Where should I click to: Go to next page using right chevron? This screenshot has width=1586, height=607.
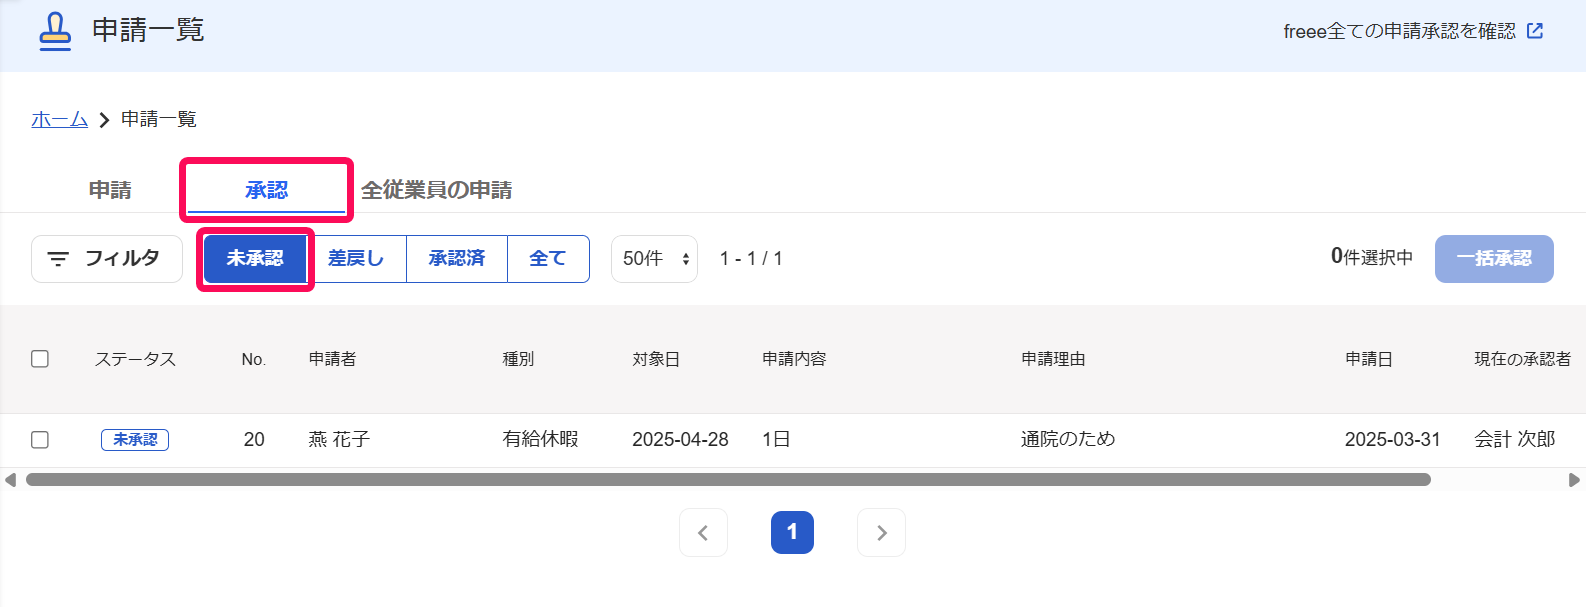(881, 532)
